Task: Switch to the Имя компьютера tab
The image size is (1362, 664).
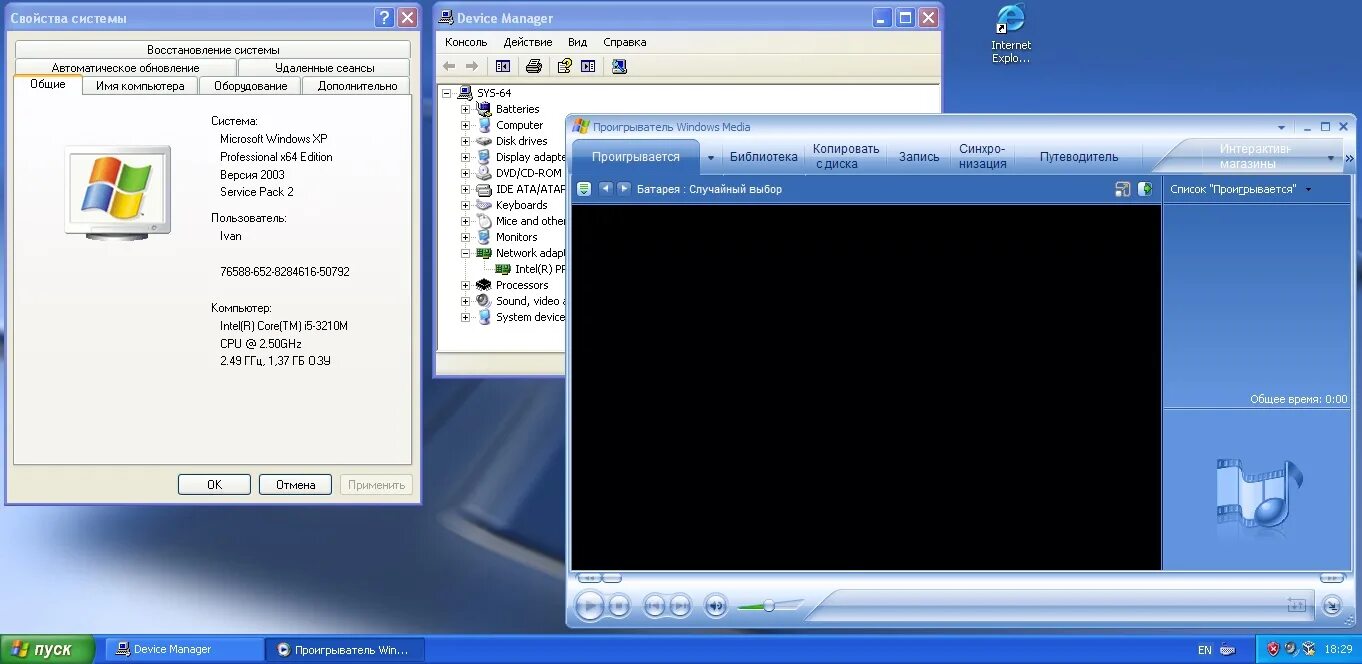Action: click(140, 86)
